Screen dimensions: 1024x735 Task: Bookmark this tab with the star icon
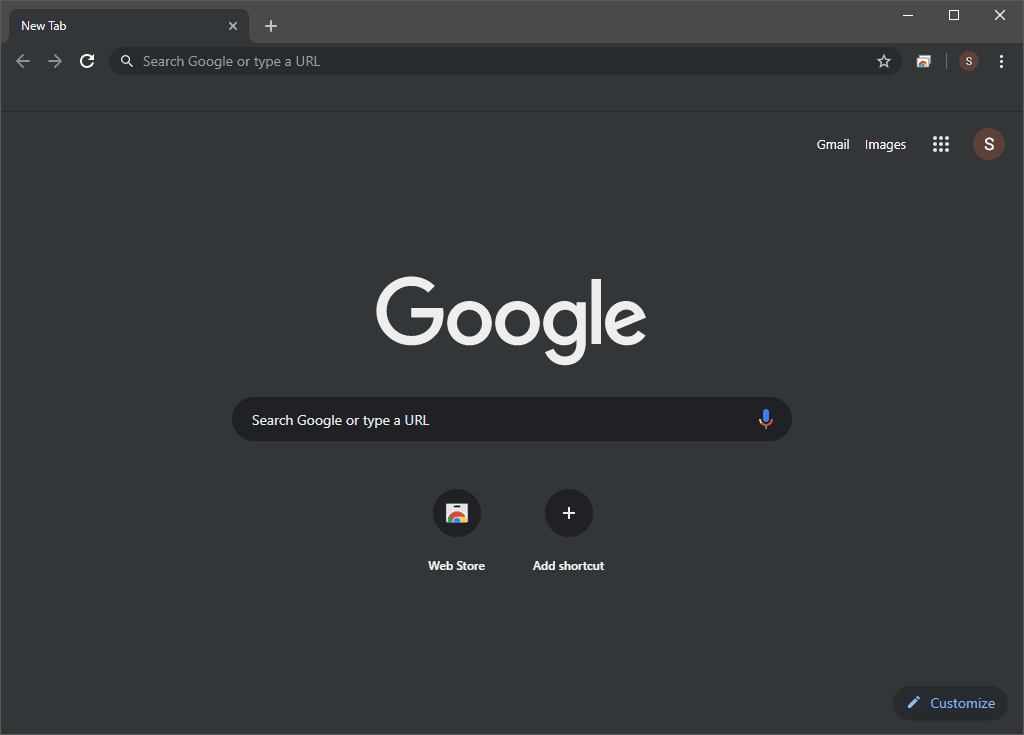884,61
